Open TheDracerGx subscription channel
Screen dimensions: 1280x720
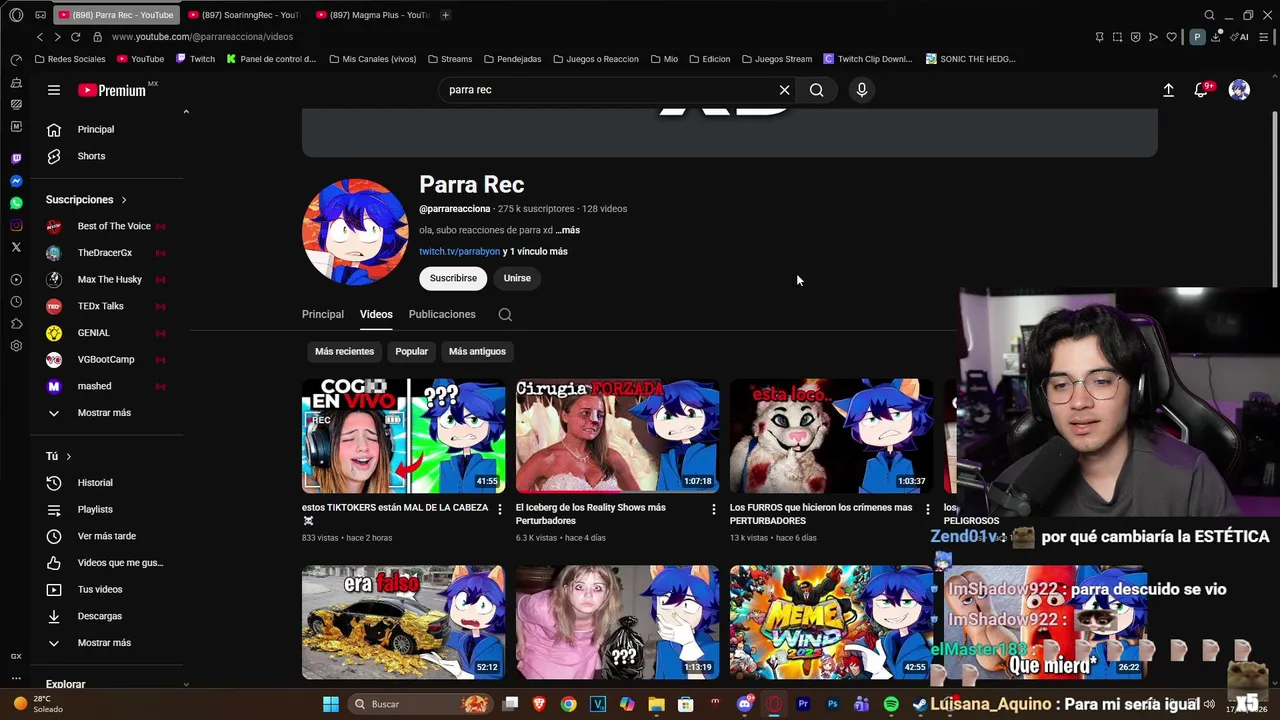click(x=105, y=253)
